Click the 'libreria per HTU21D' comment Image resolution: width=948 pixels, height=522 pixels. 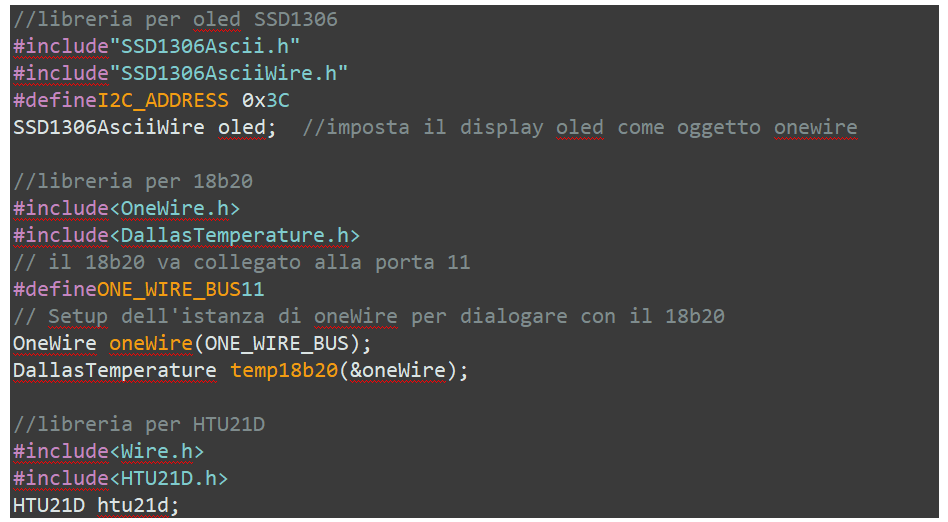pos(139,424)
